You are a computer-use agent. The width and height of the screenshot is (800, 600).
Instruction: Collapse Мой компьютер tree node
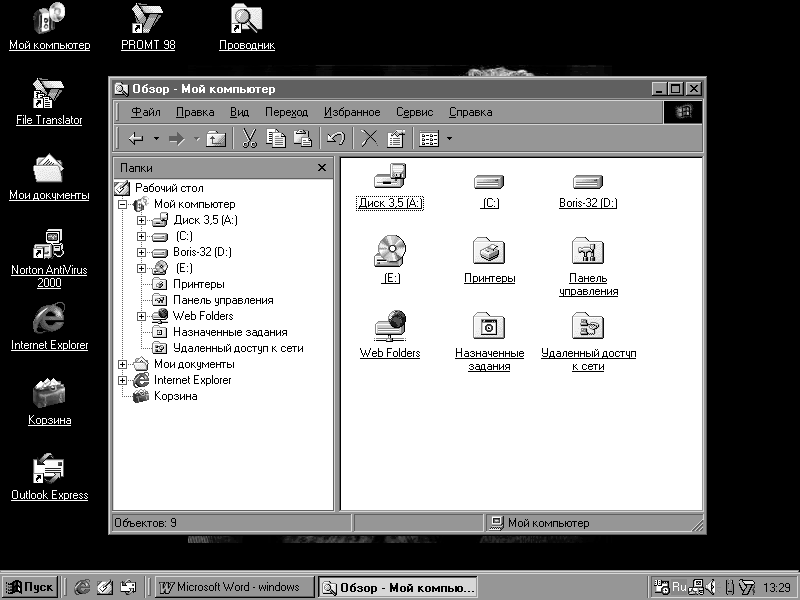[122, 205]
